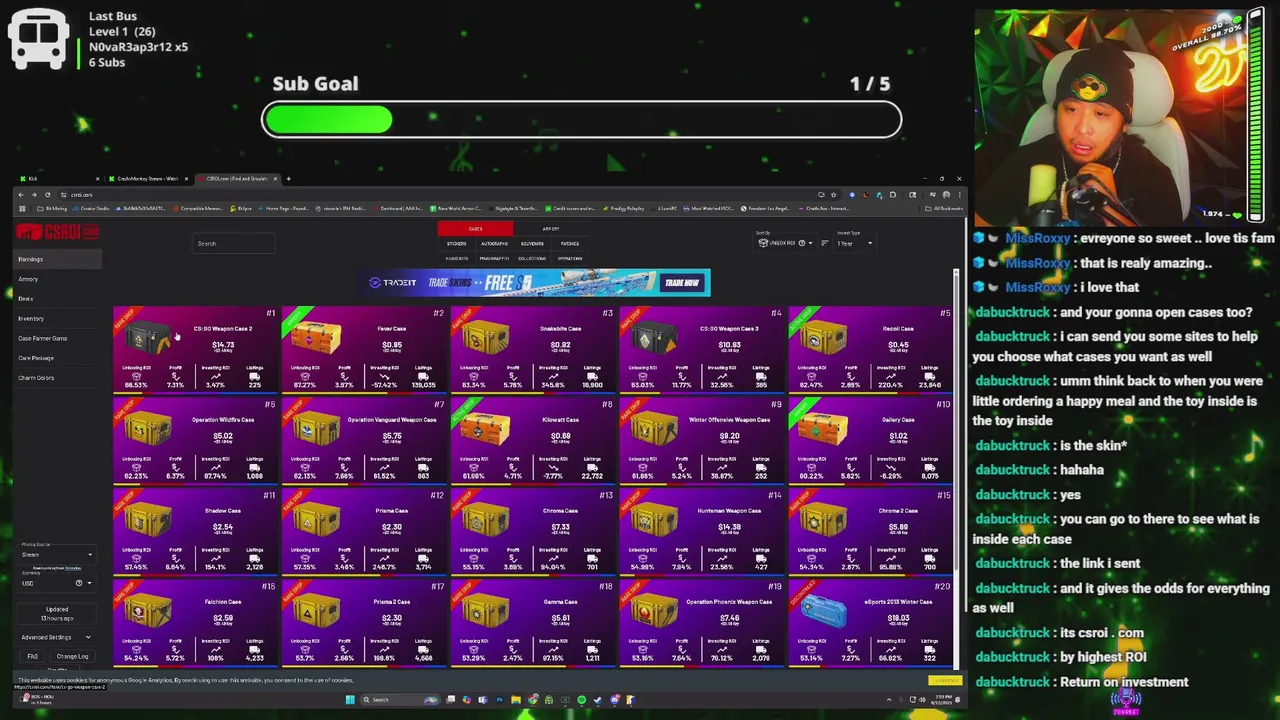Close the Kick tab

[x=97, y=179]
